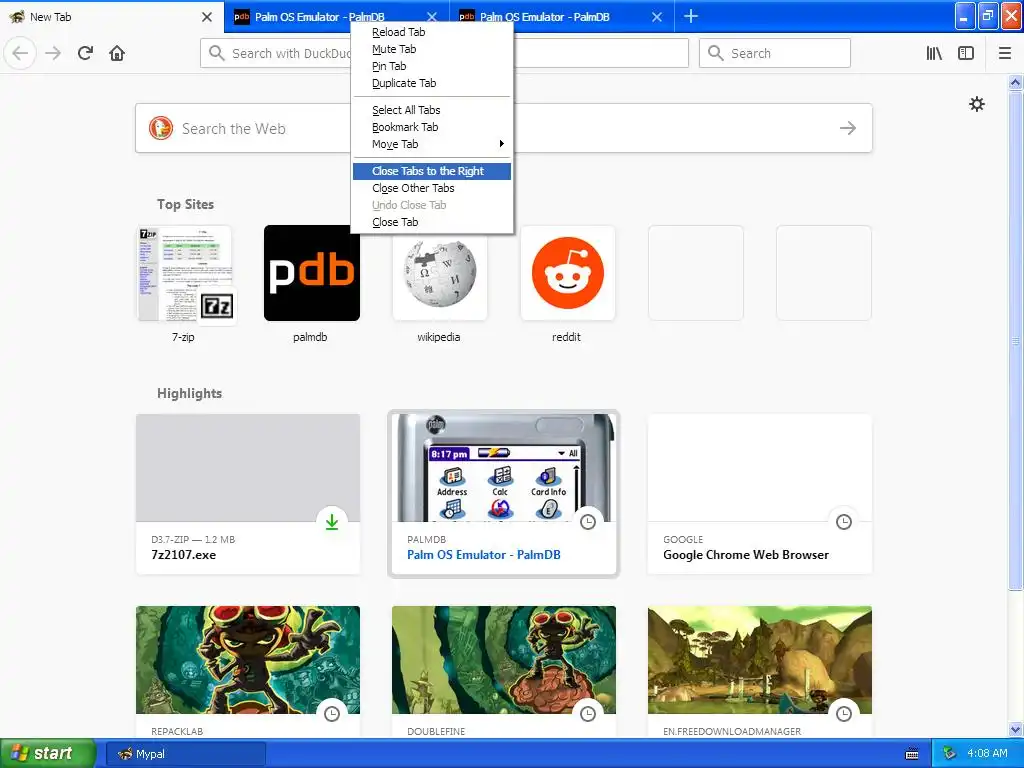
Task: Open the DOUBLEFINE highlight thumbnail
Action: click(504, 660)
